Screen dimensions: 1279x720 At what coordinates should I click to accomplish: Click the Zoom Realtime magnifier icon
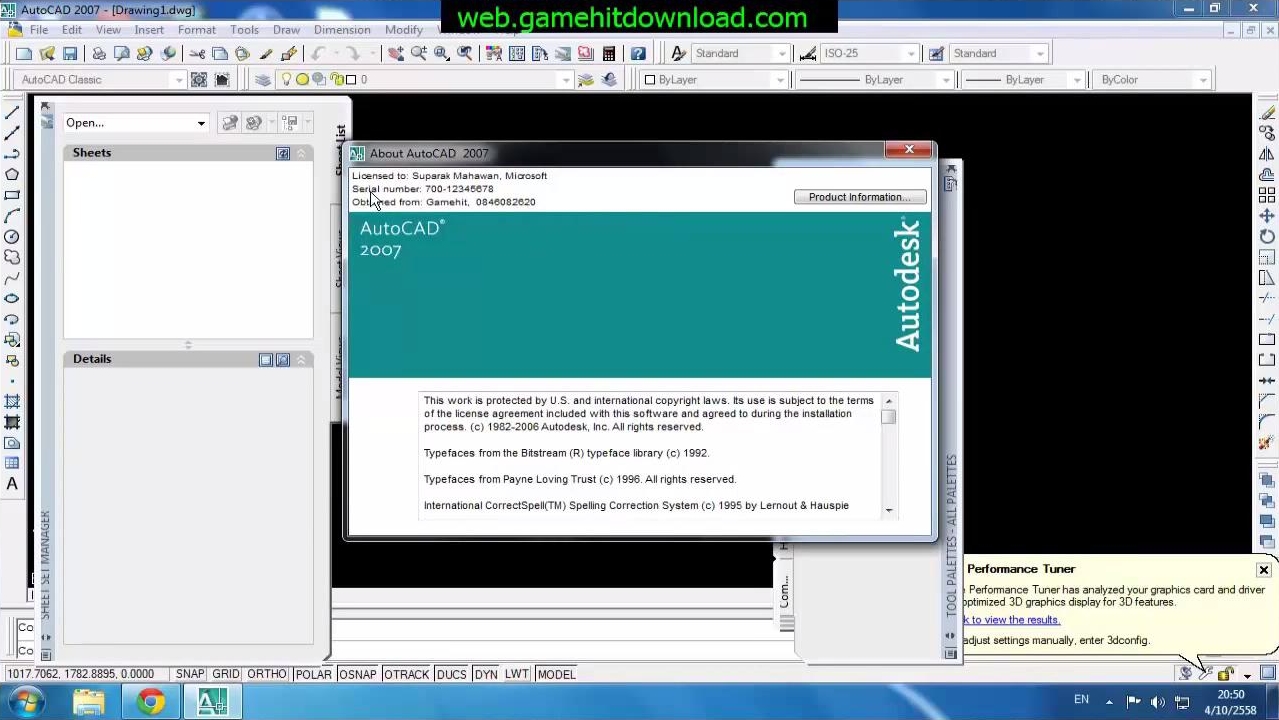[419, 53]
